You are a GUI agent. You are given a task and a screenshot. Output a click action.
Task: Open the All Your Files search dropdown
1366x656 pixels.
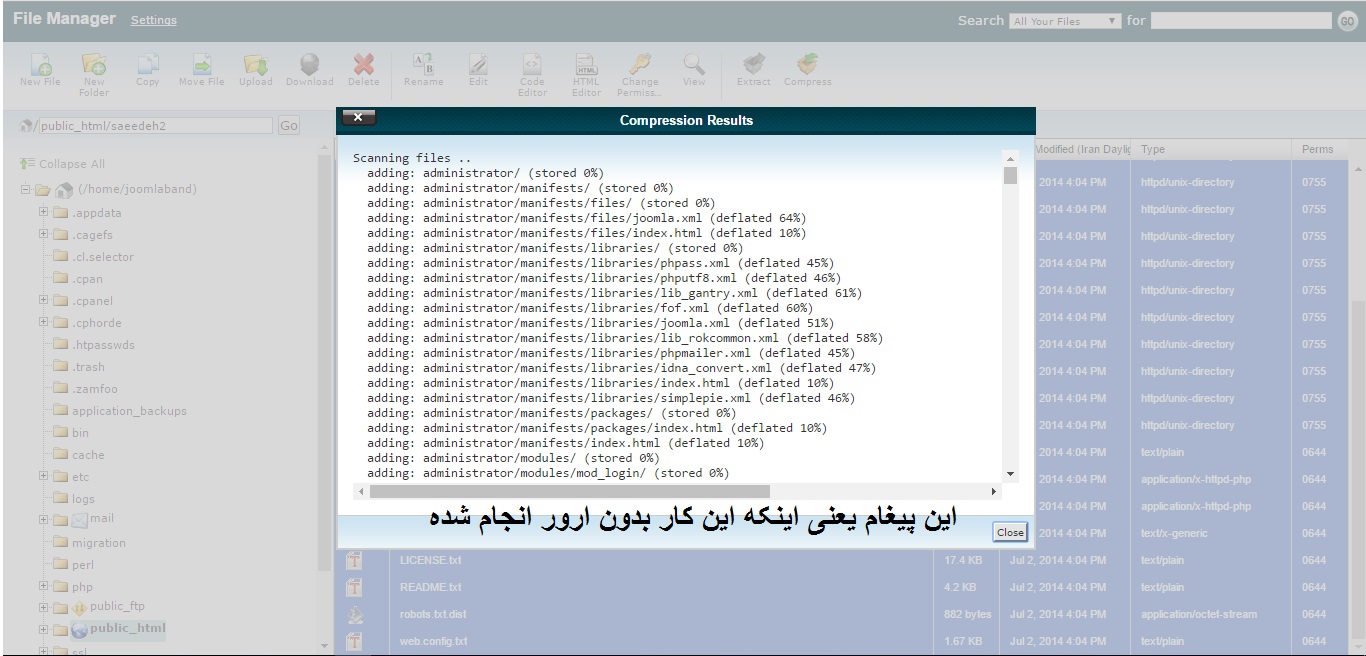coord(1066,21)
